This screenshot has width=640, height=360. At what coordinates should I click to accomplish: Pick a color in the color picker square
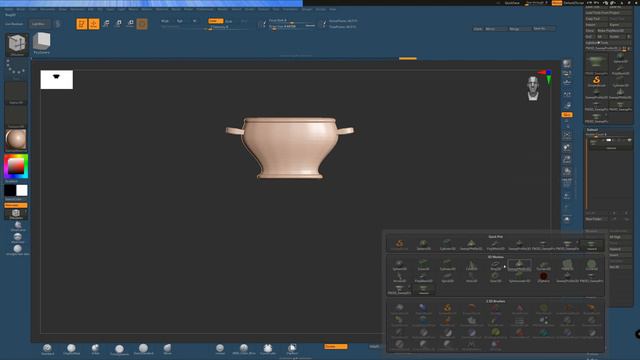(16, 167)
